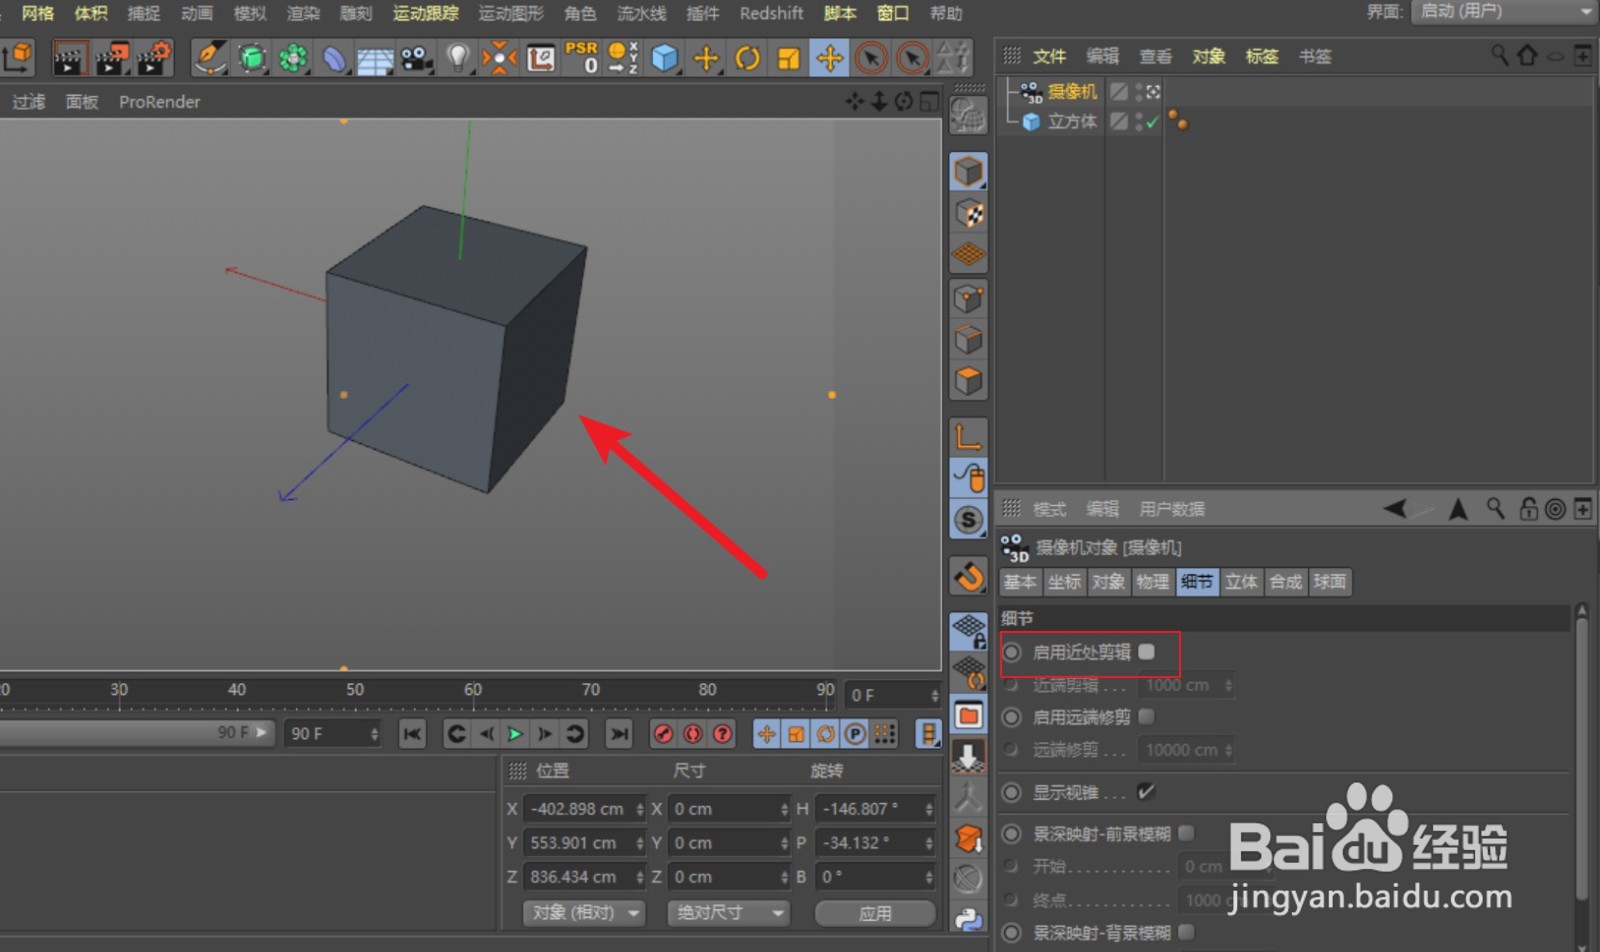Image resolution: width=1600 pixels, height=952 pixels.
Task: Click record active objects keyframe button
Action: [x=662, y=734]
